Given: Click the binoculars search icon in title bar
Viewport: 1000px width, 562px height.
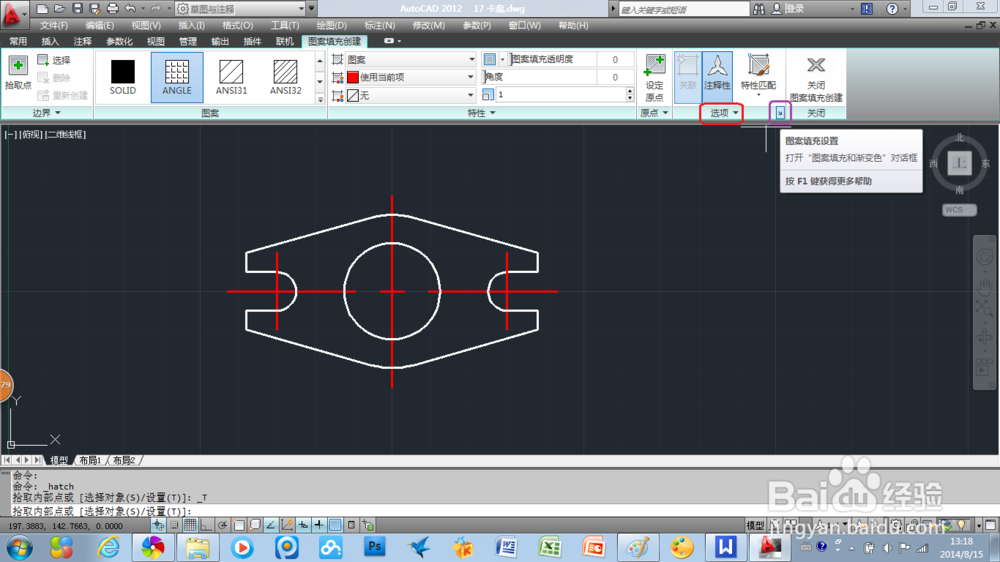Looking at the screenshot, I should tap(759, 9).
